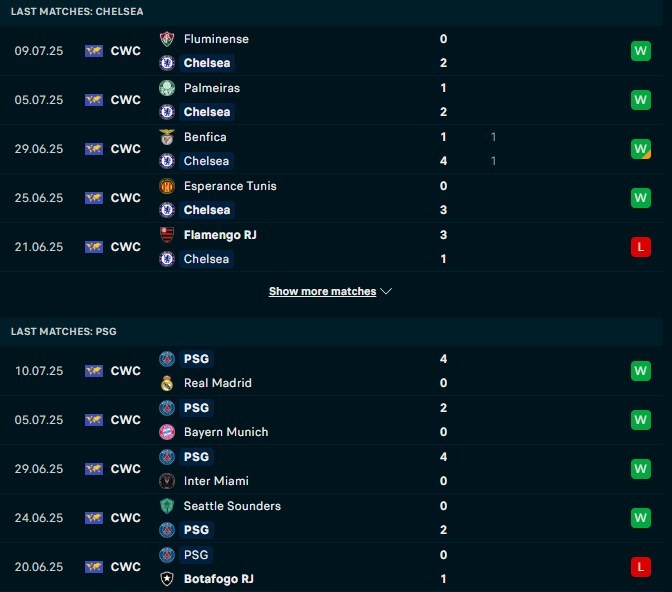This screenshot has height=592, width=672.
Task: Click the Flamengo RJ crest
Action: [167, 235]
